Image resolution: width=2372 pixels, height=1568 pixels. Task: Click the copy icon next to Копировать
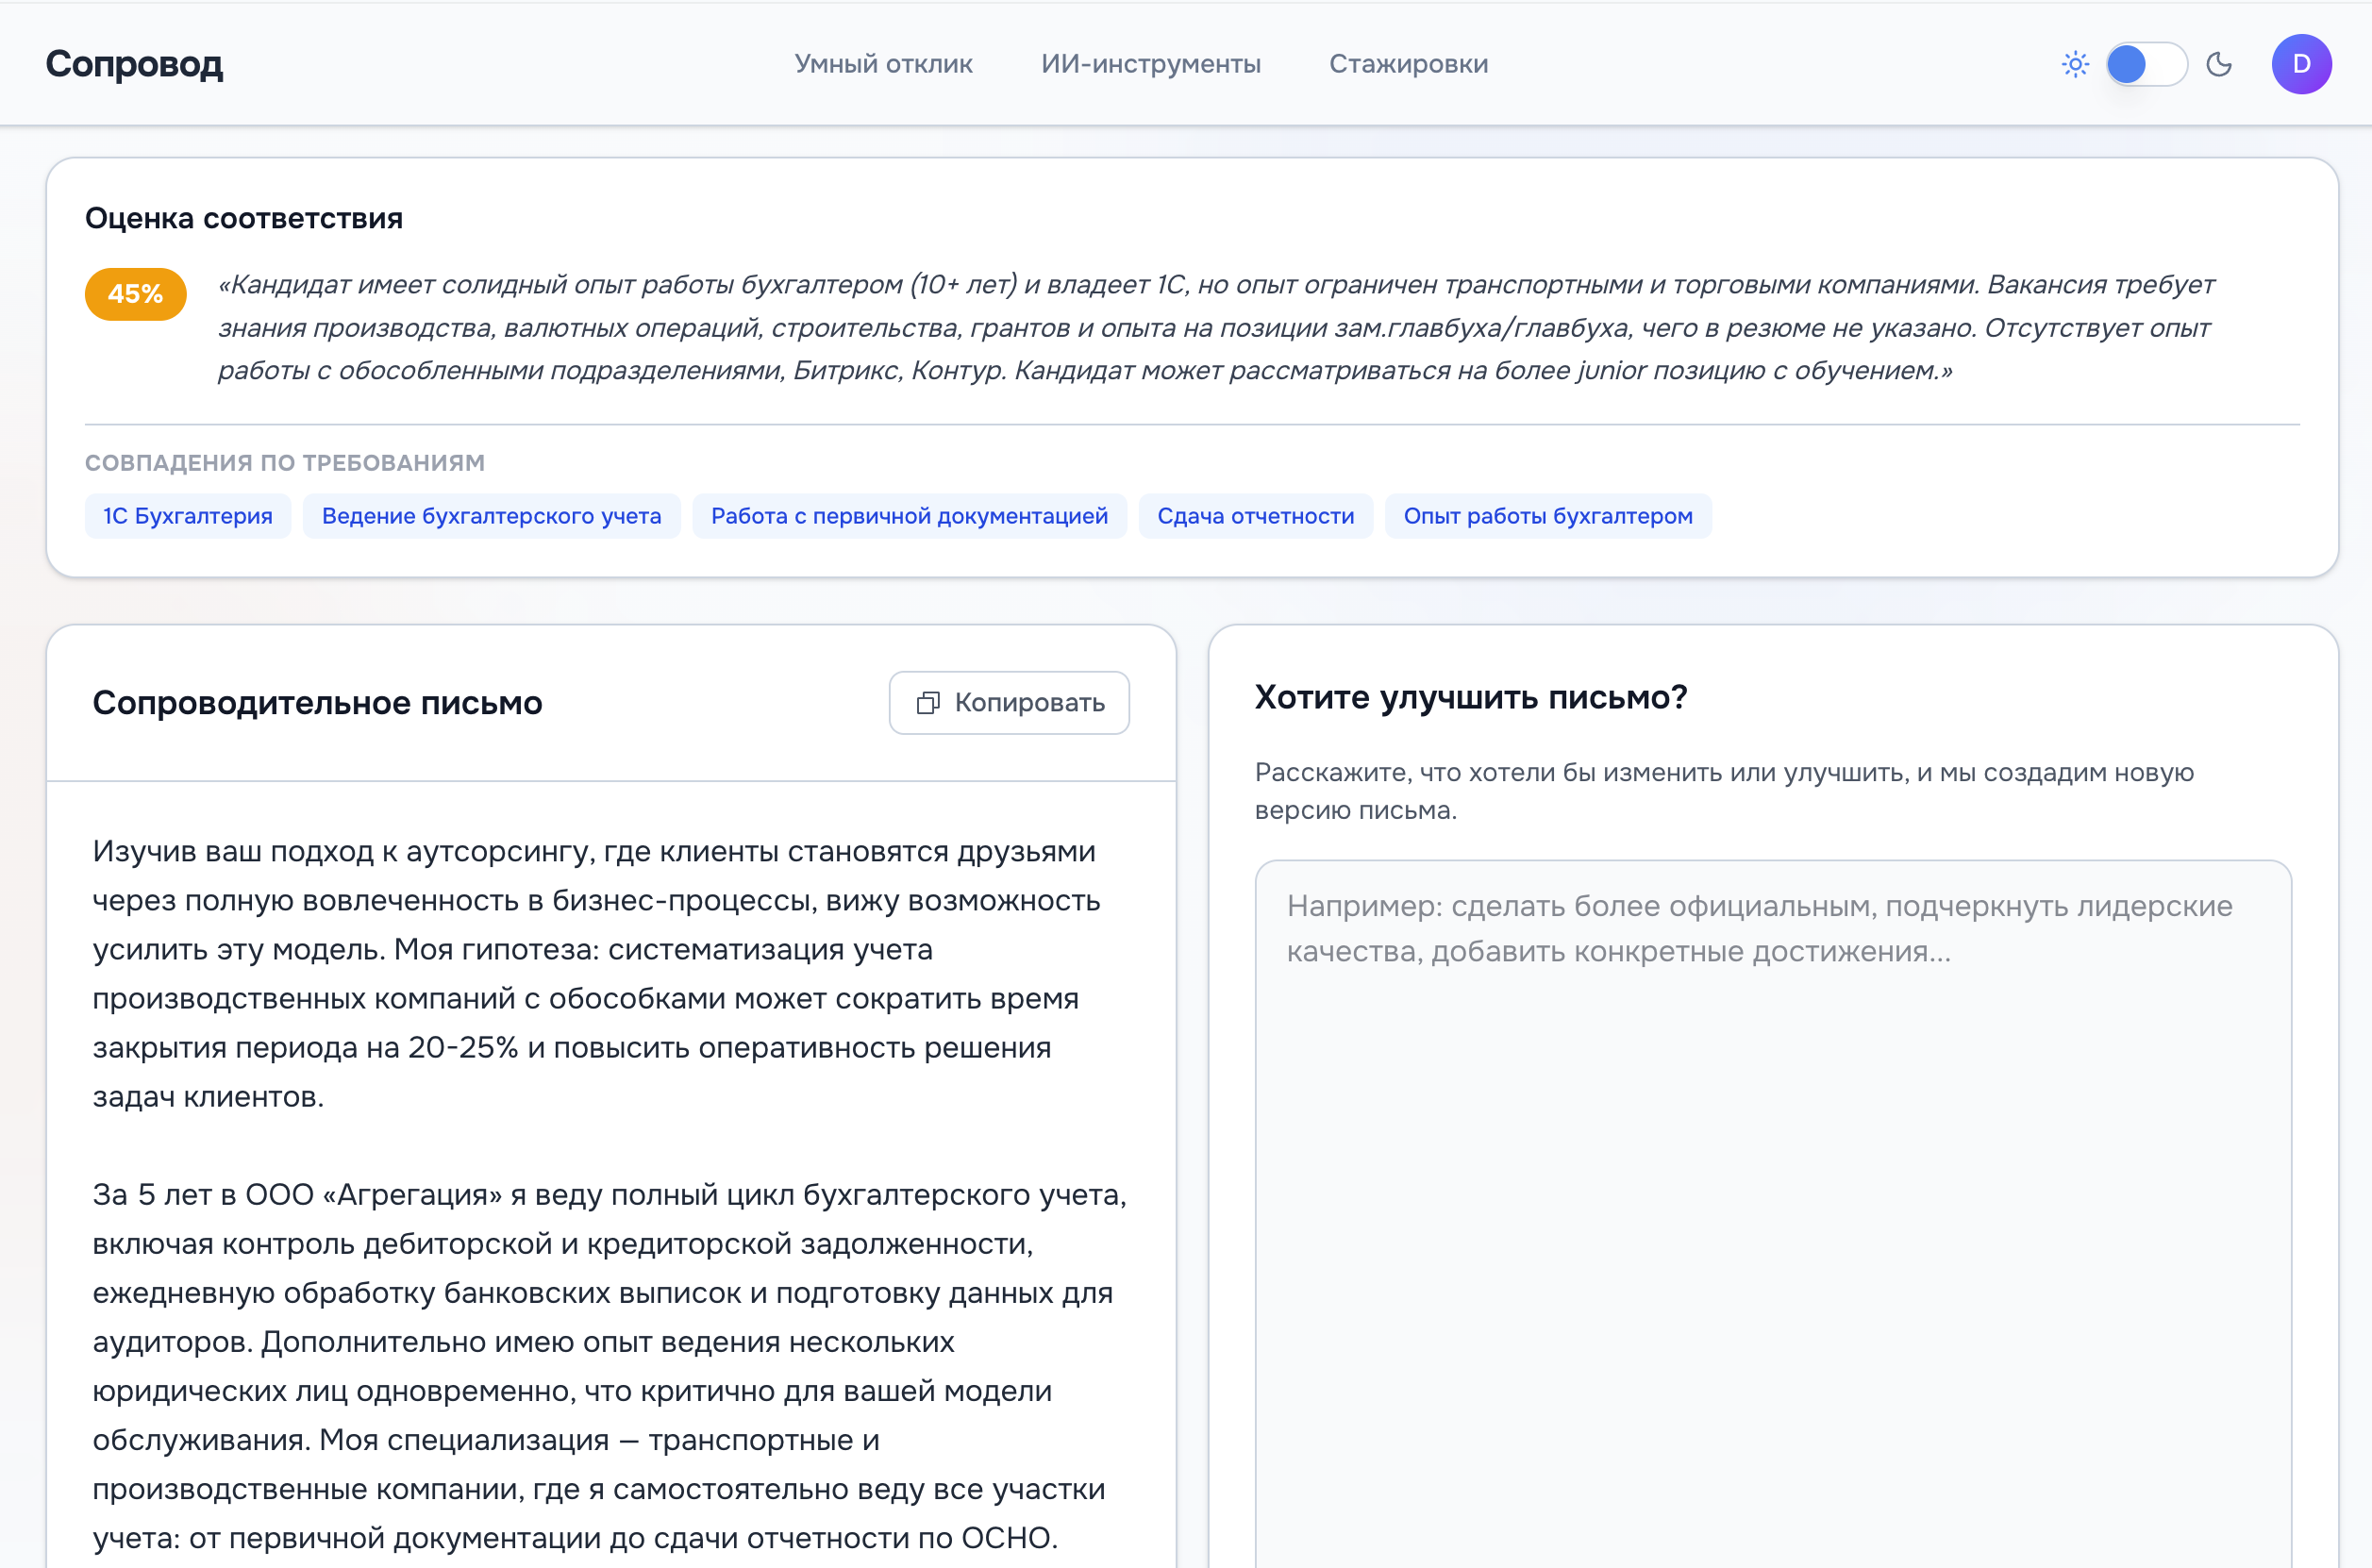click(x=928, y=703)
